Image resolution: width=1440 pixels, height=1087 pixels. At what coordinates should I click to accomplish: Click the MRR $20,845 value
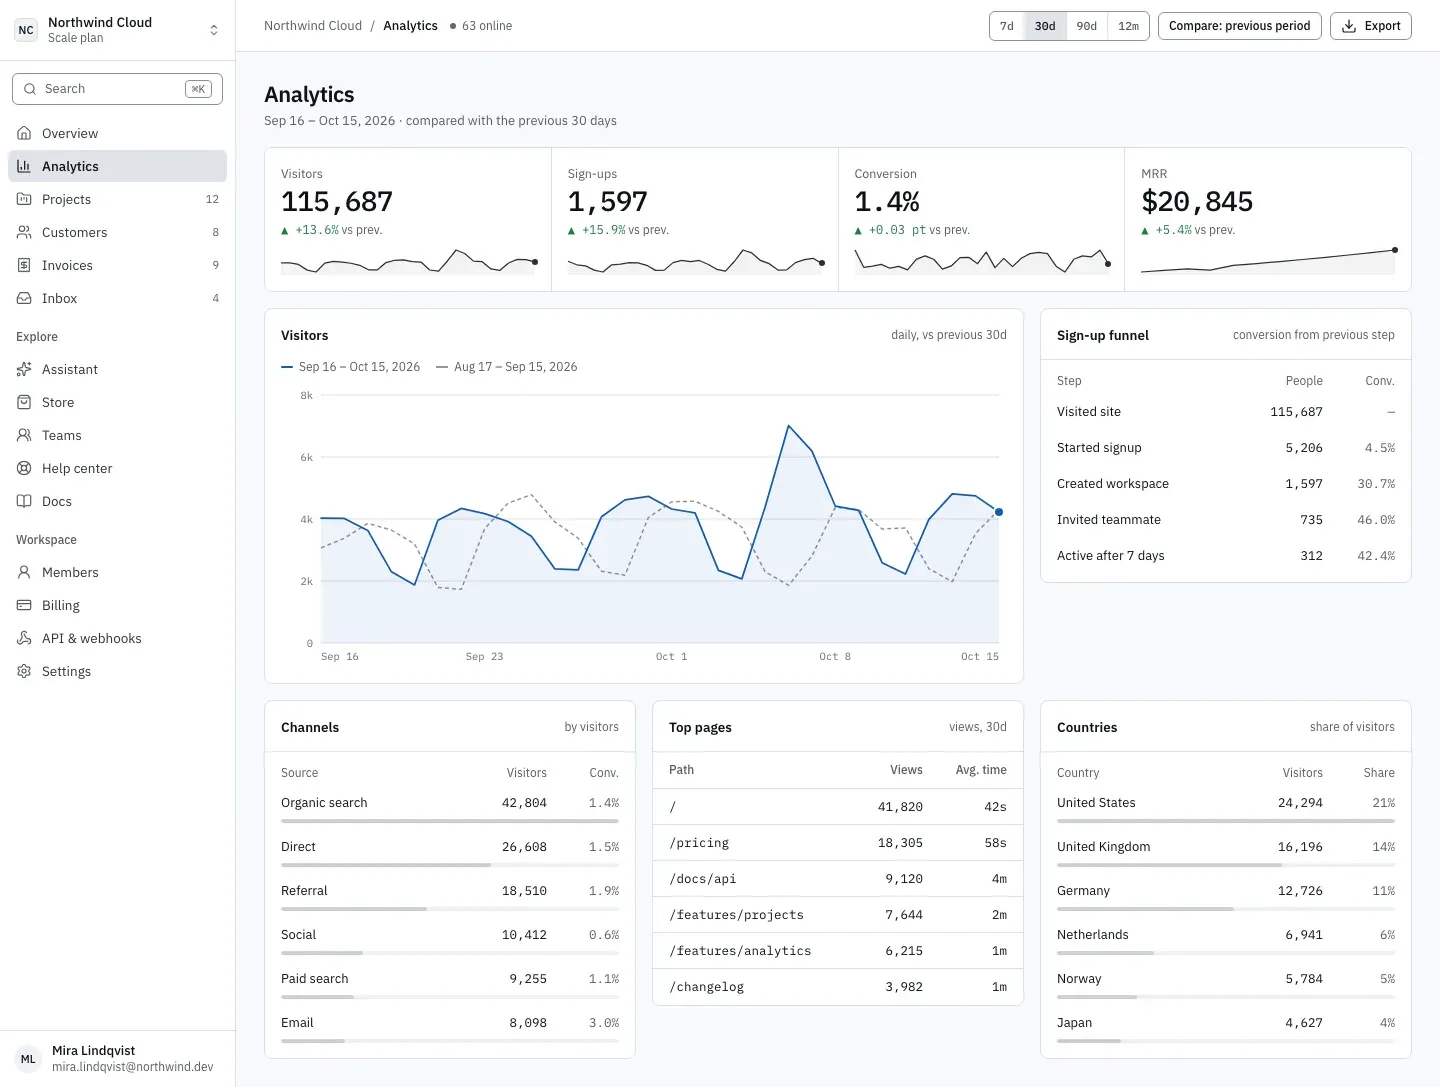tap(1197, 202)
